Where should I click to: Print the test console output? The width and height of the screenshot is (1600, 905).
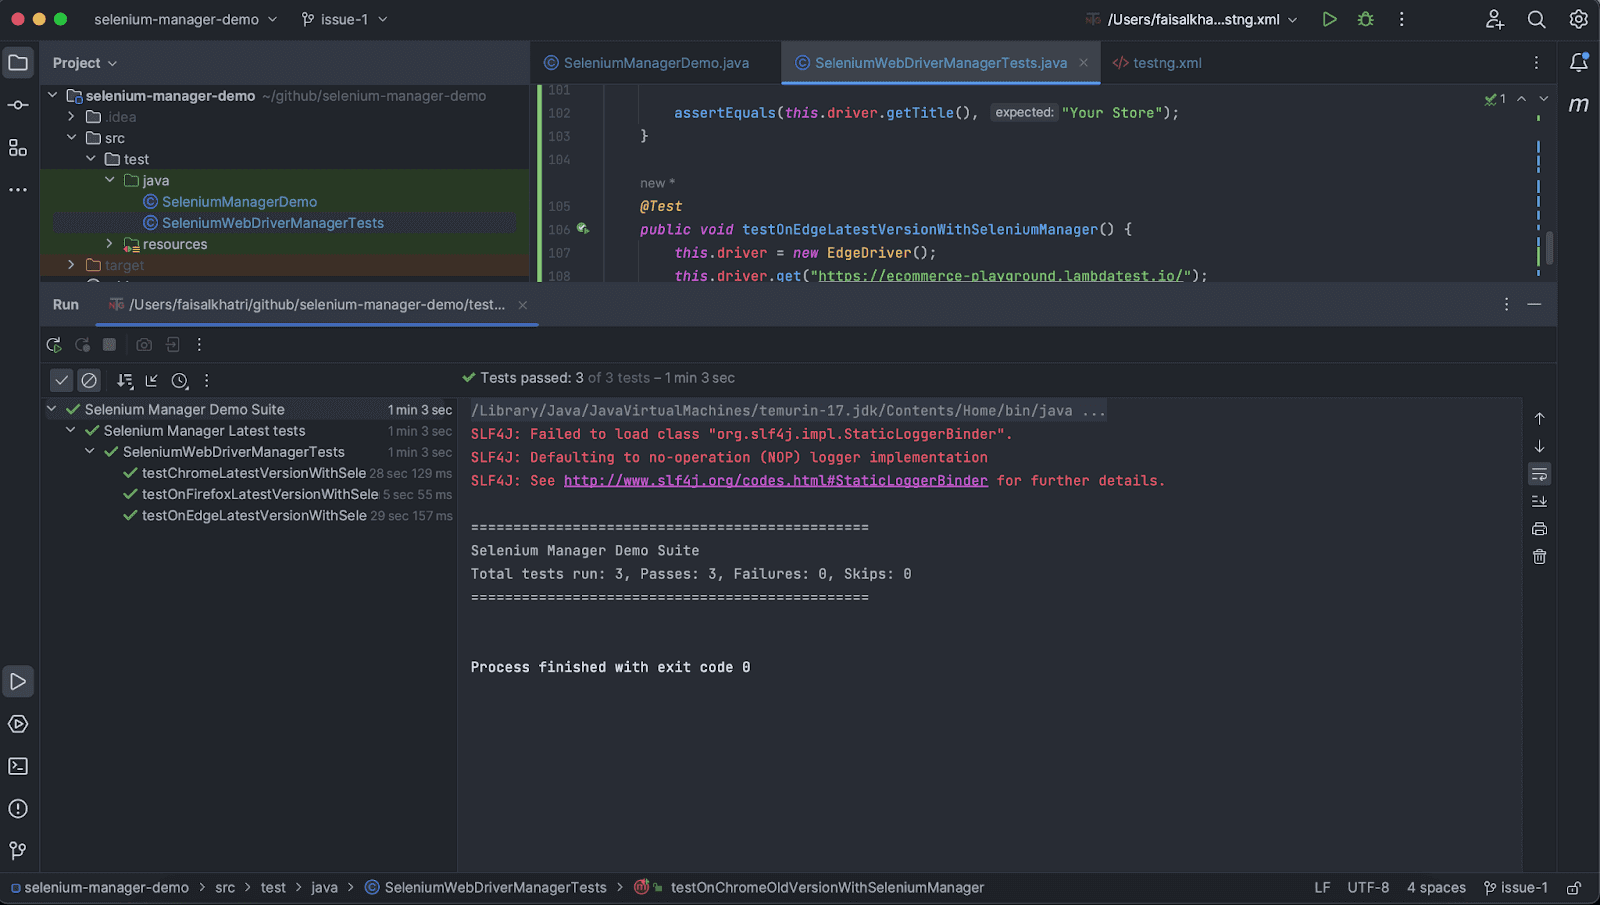coord(1538,528)
